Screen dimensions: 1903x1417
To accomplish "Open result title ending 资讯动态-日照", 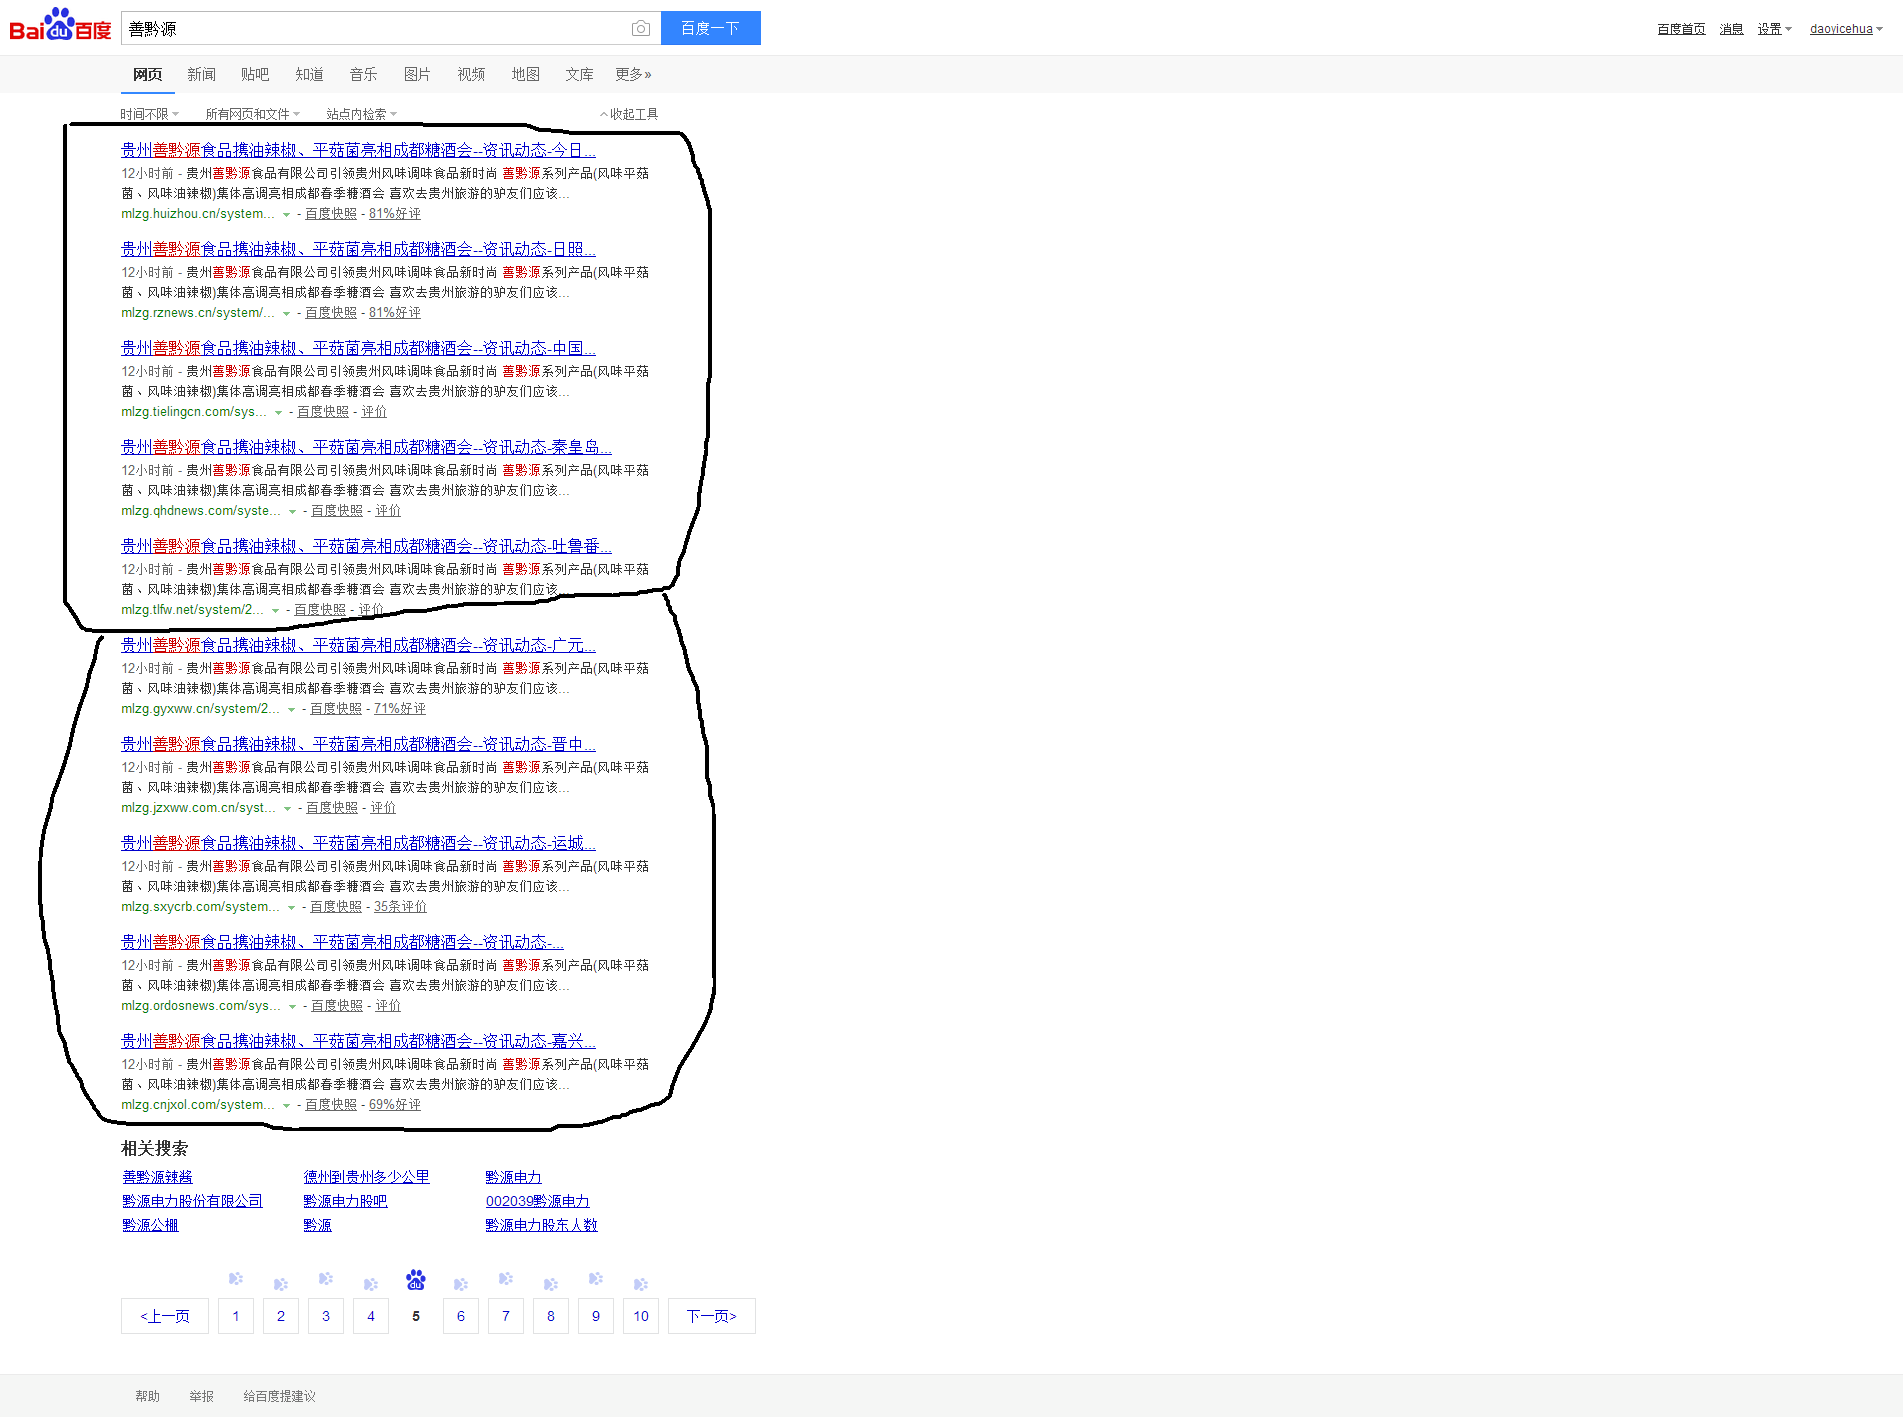I will click(358, 249).
